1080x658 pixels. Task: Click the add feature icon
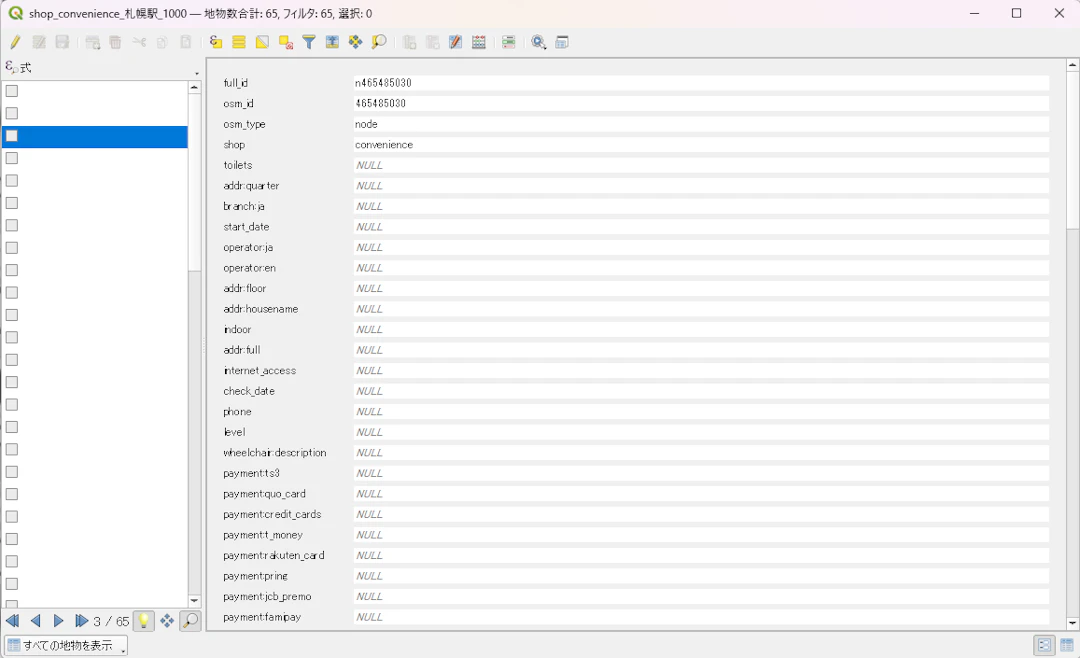click(x=92, y=42)
